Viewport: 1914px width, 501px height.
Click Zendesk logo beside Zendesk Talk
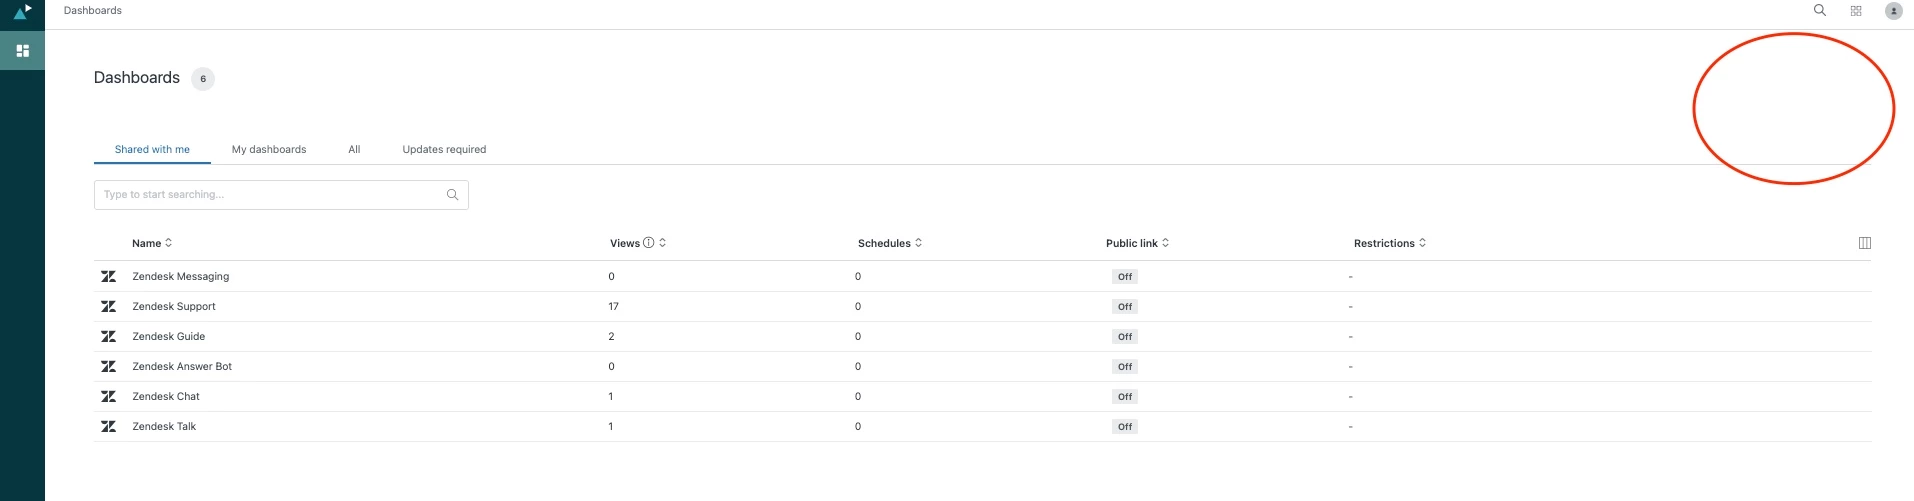tap(108, 426)
